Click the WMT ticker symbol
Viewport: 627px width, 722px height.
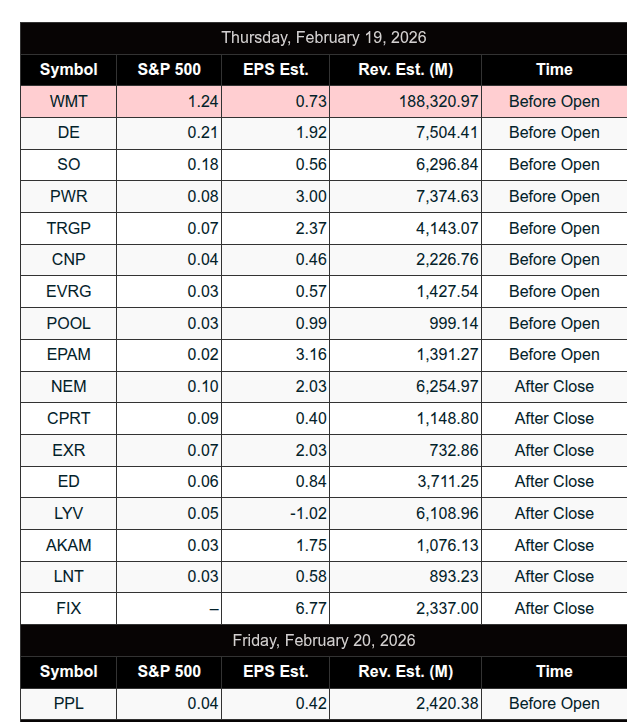[68, 101]
